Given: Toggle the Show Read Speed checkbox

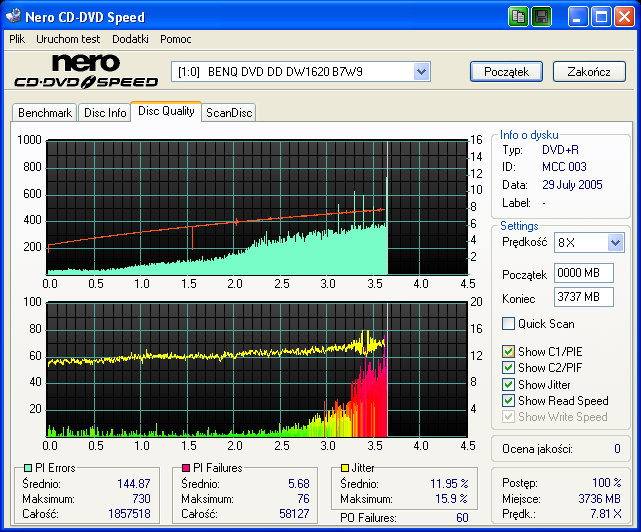Looking at the screenshot, I should [508, 401].
